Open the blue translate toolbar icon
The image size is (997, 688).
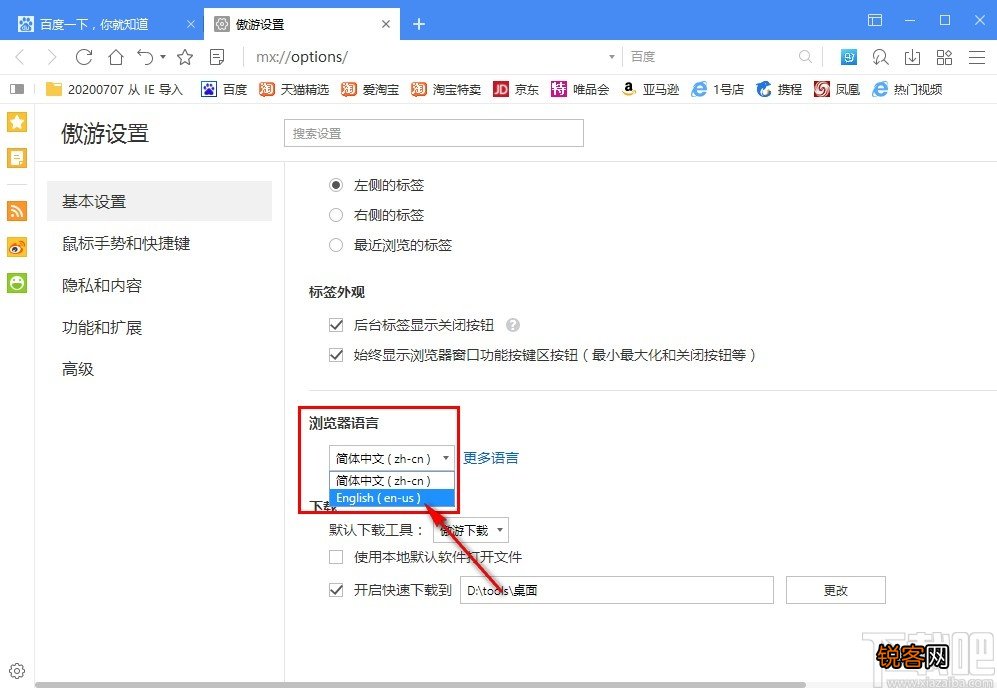tap(849, 57)
